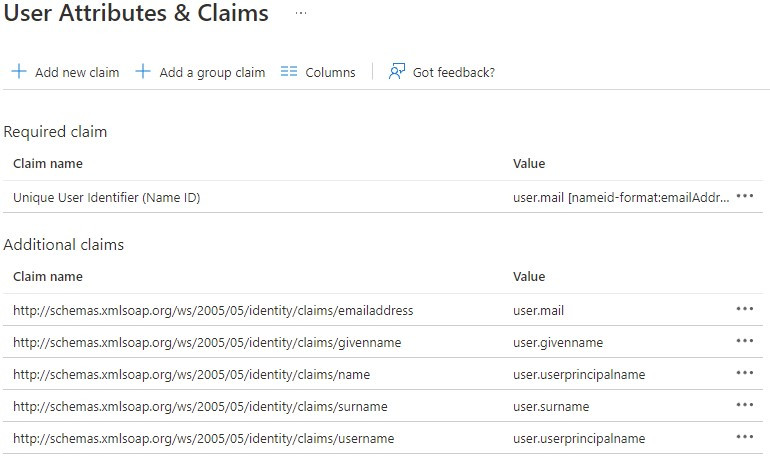Open the surname claim row
Screen dimensions: 770x470
point(200,407)
